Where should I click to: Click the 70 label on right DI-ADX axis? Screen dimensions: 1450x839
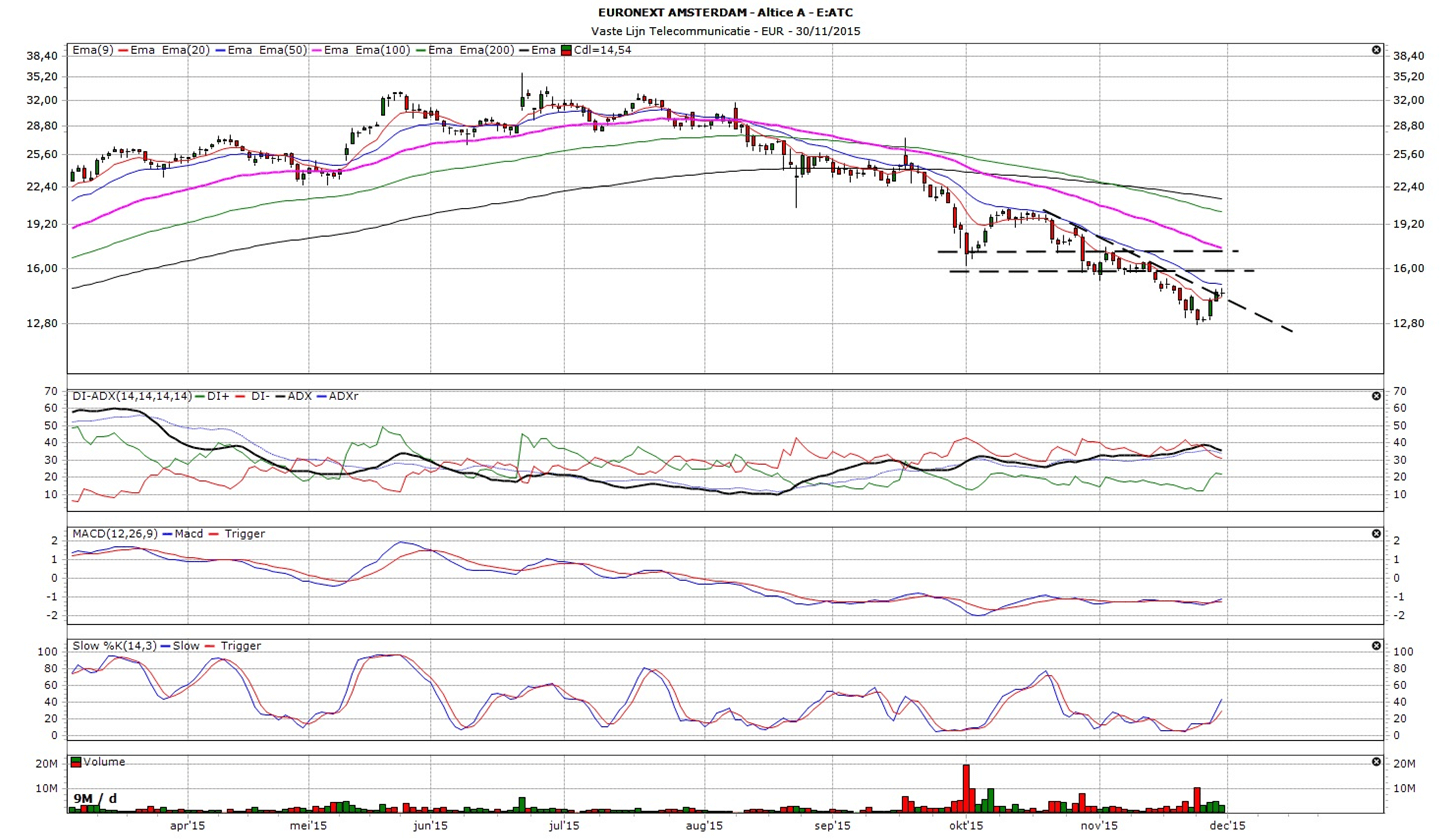tap(1398, 391)
